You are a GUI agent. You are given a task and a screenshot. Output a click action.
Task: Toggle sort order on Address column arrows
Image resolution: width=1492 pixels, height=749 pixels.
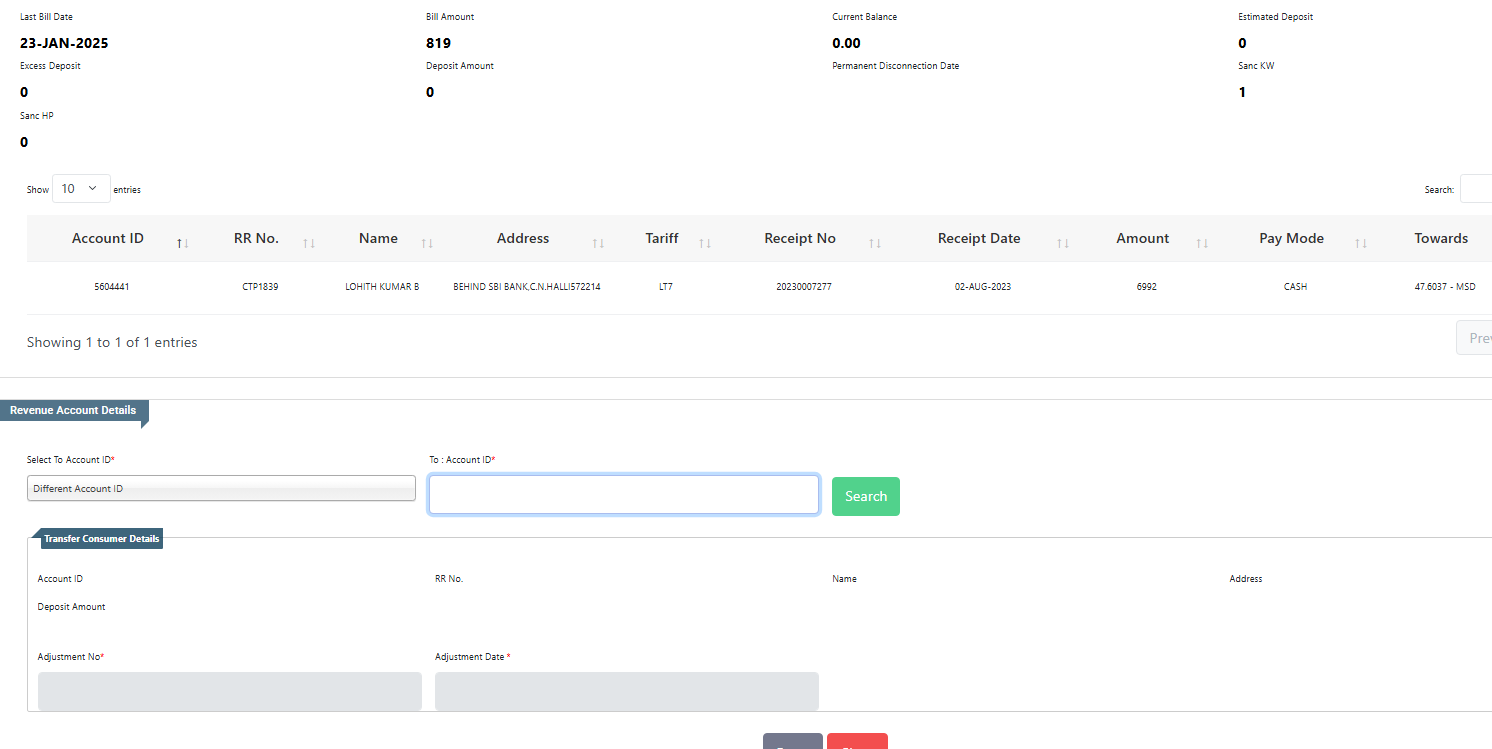(x=598, y=243)
